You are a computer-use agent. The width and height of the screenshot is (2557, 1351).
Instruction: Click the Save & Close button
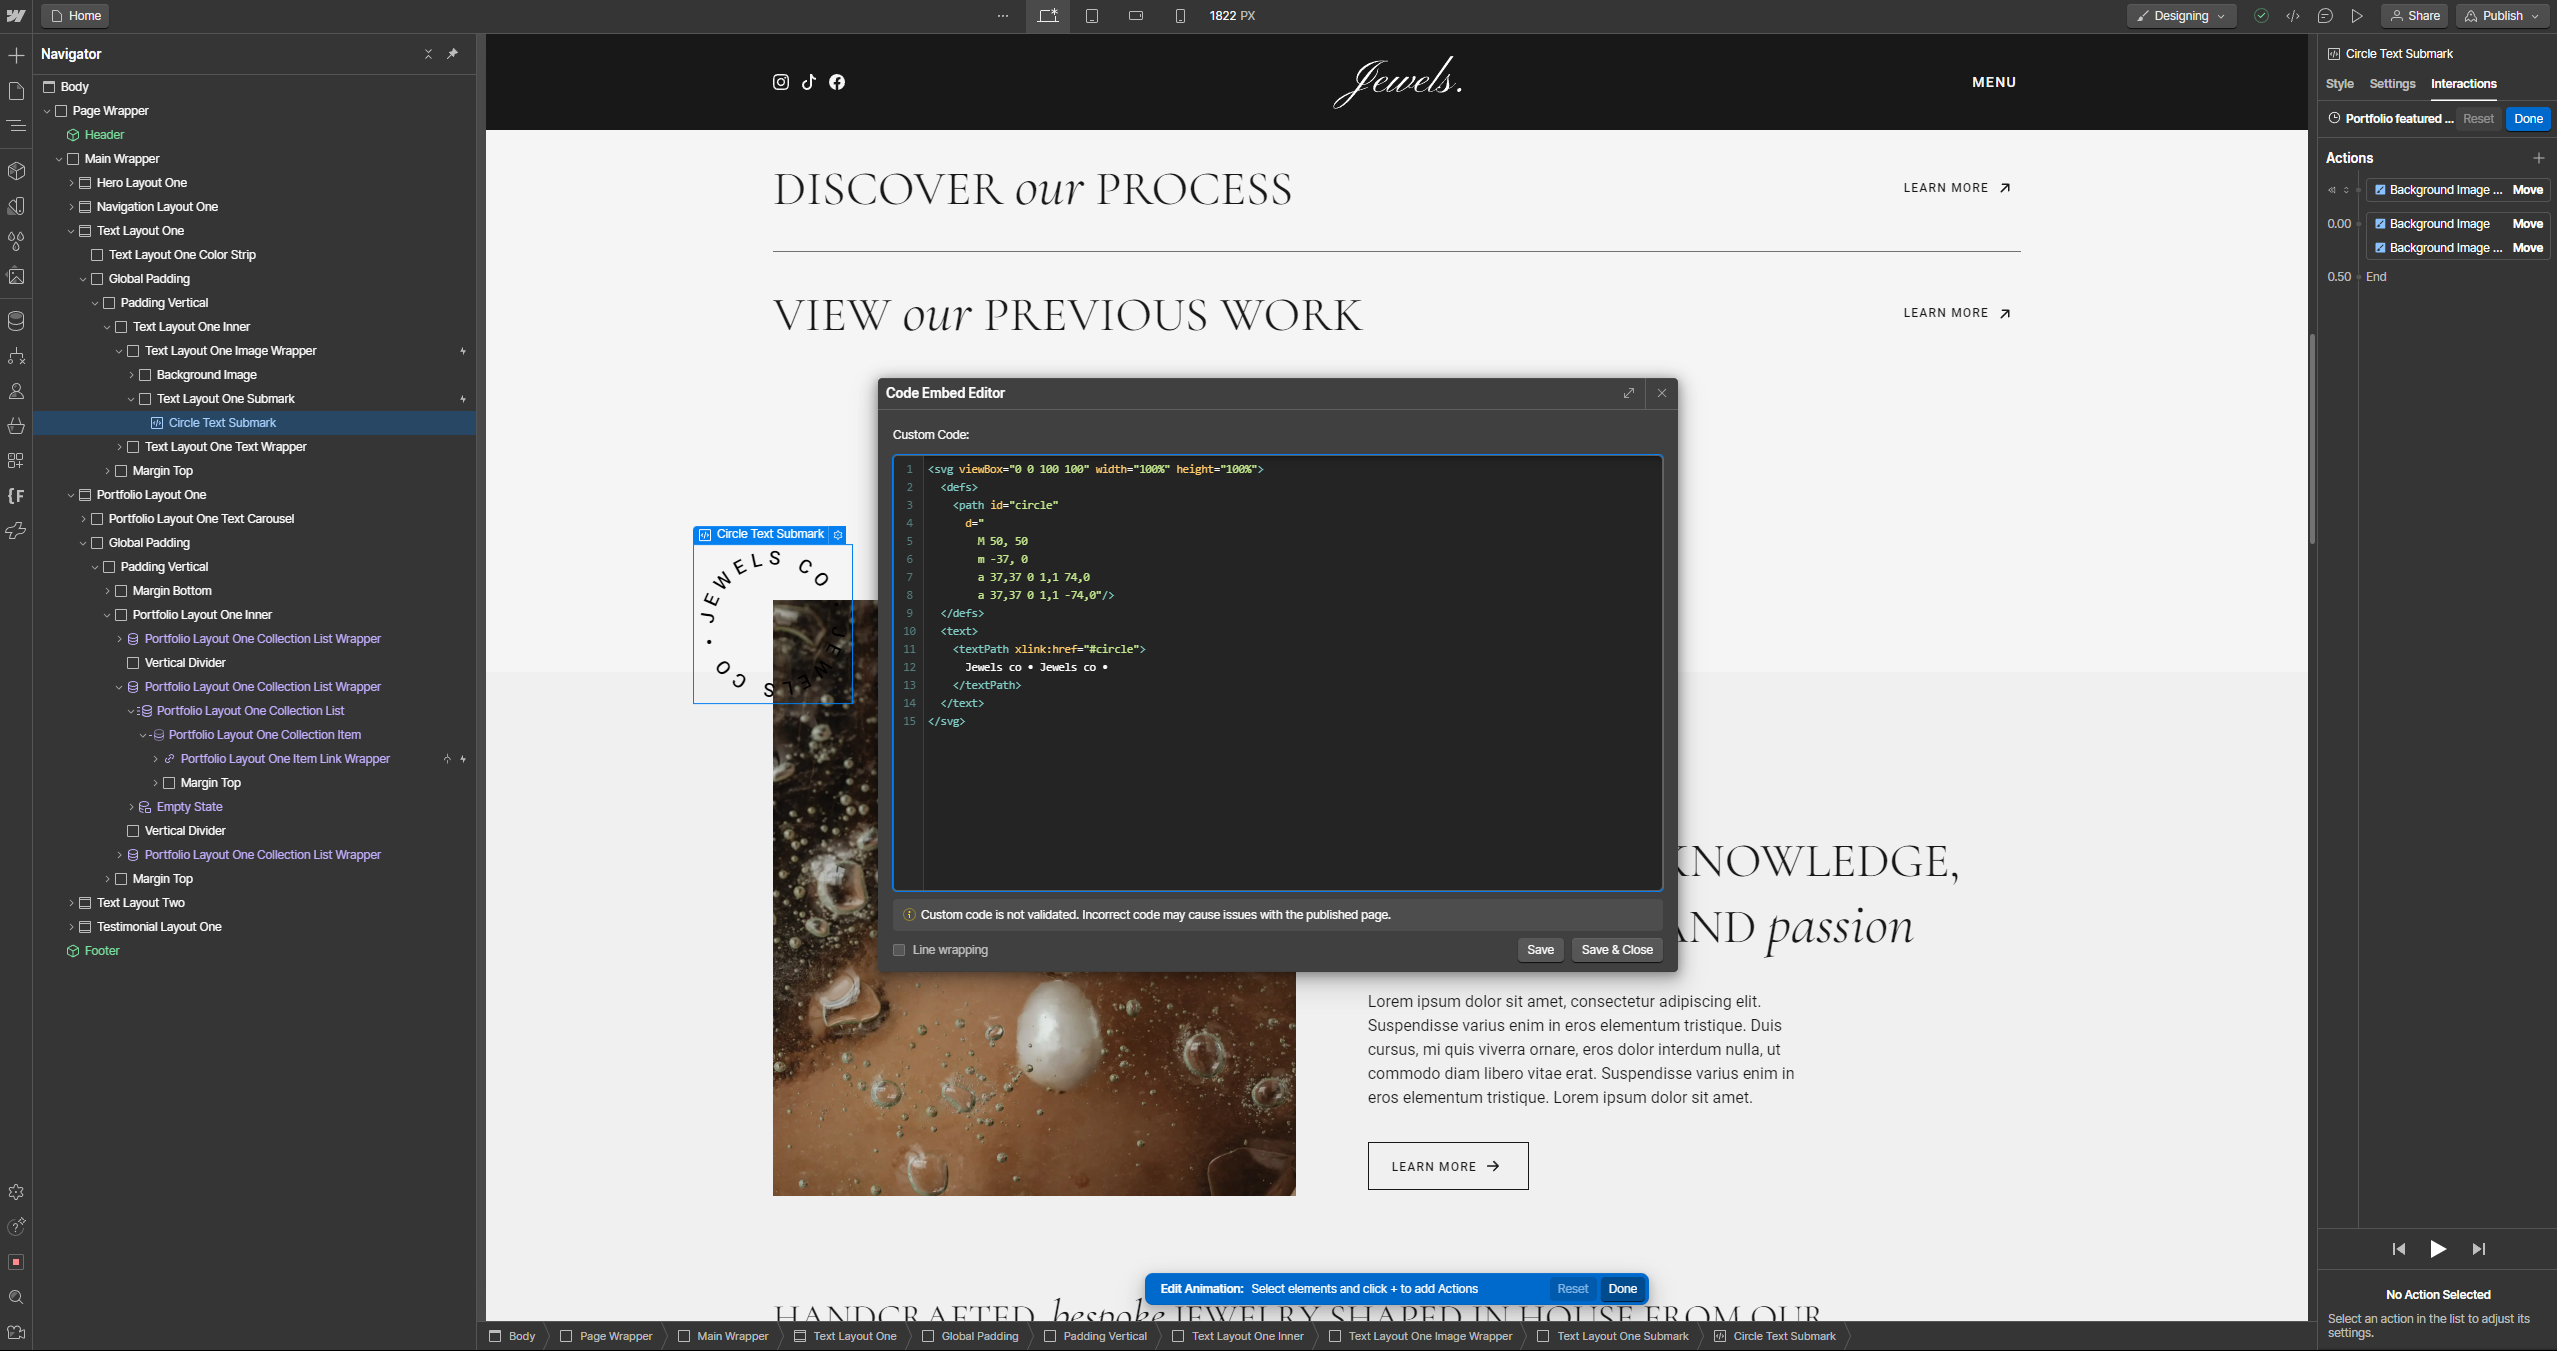click(x=1616, y=950)
